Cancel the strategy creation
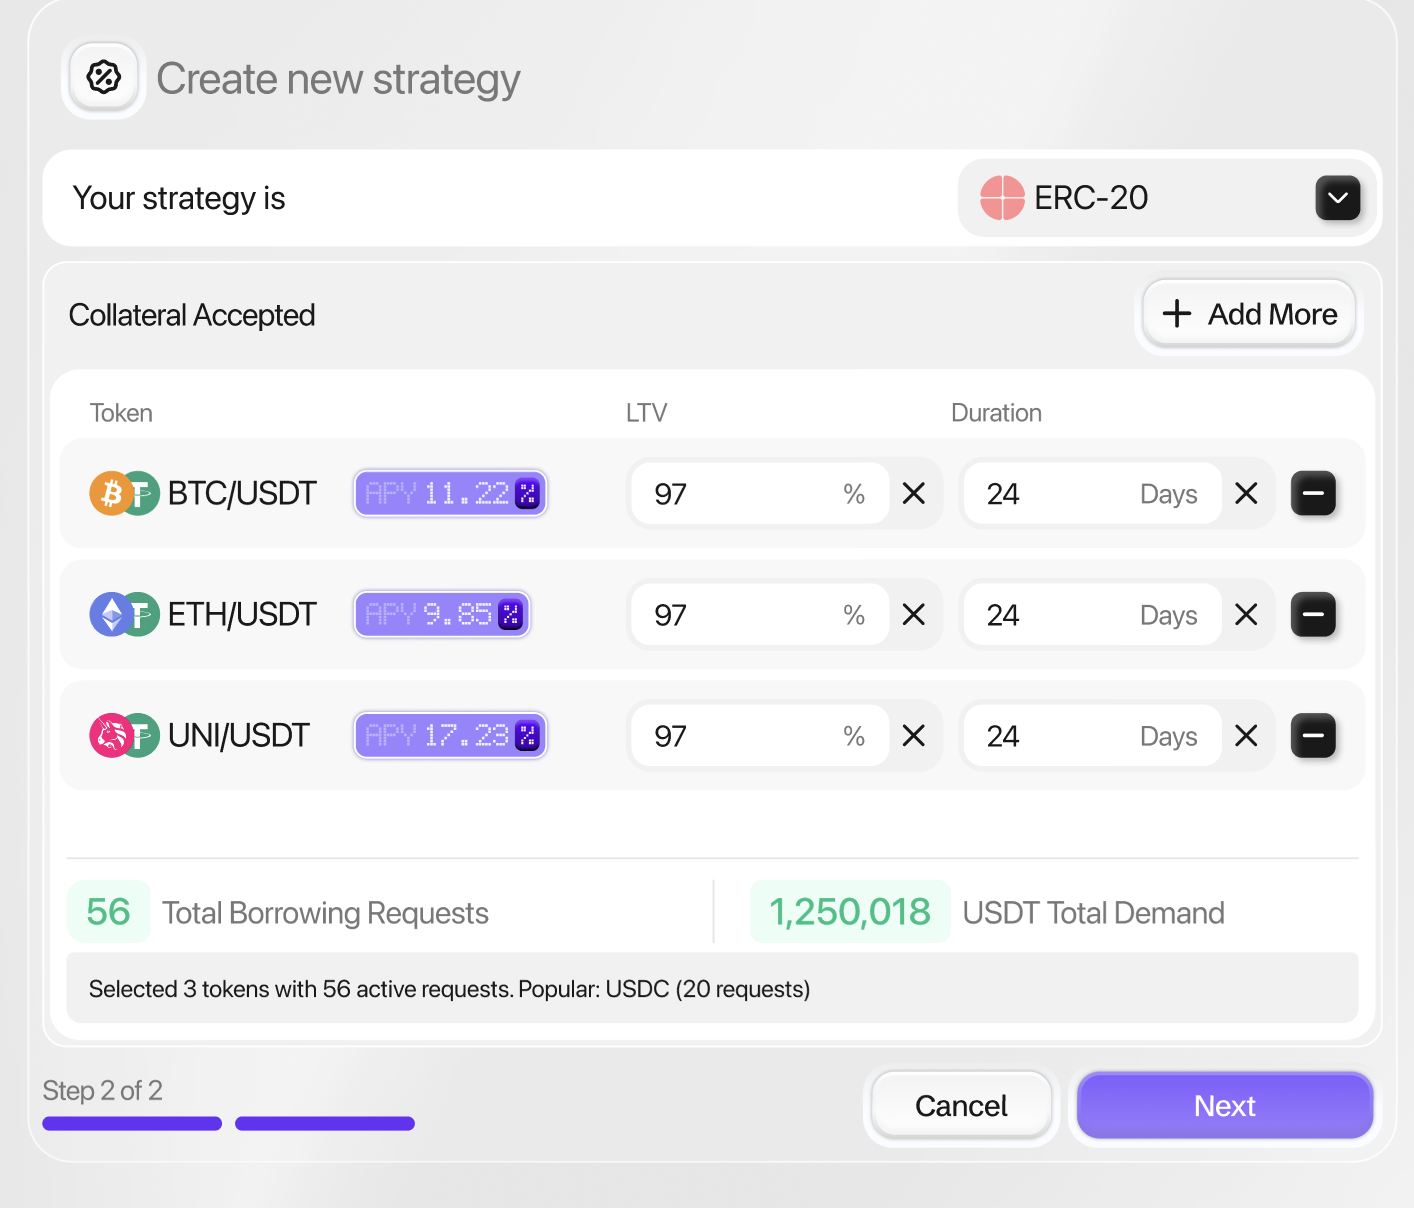1414x1208 pixels. click(x=961, y=1106)
